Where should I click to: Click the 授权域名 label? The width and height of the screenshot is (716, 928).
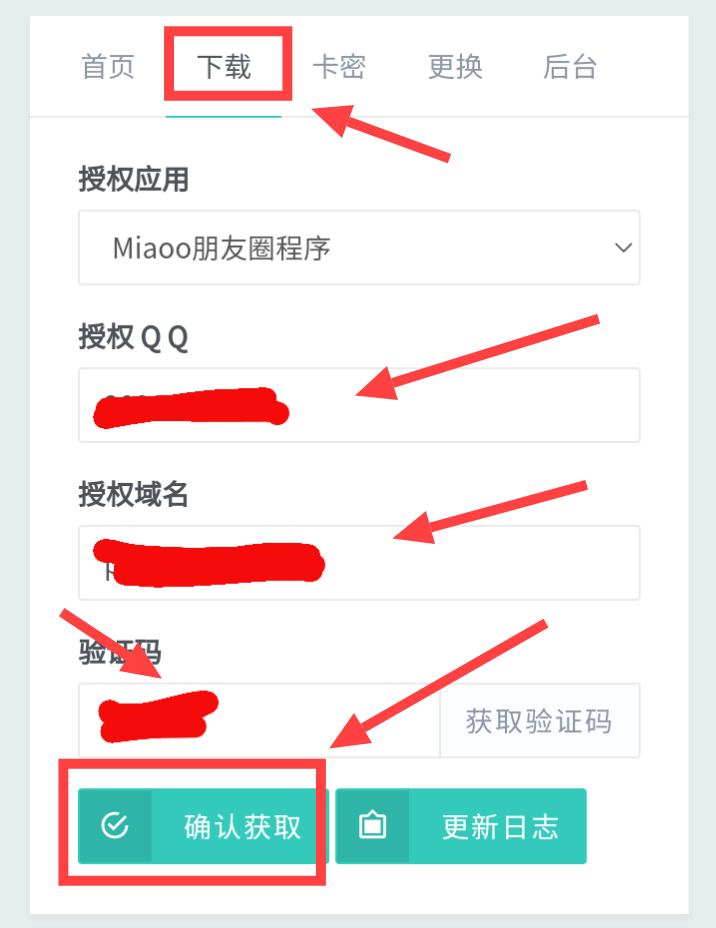(134, 495)
